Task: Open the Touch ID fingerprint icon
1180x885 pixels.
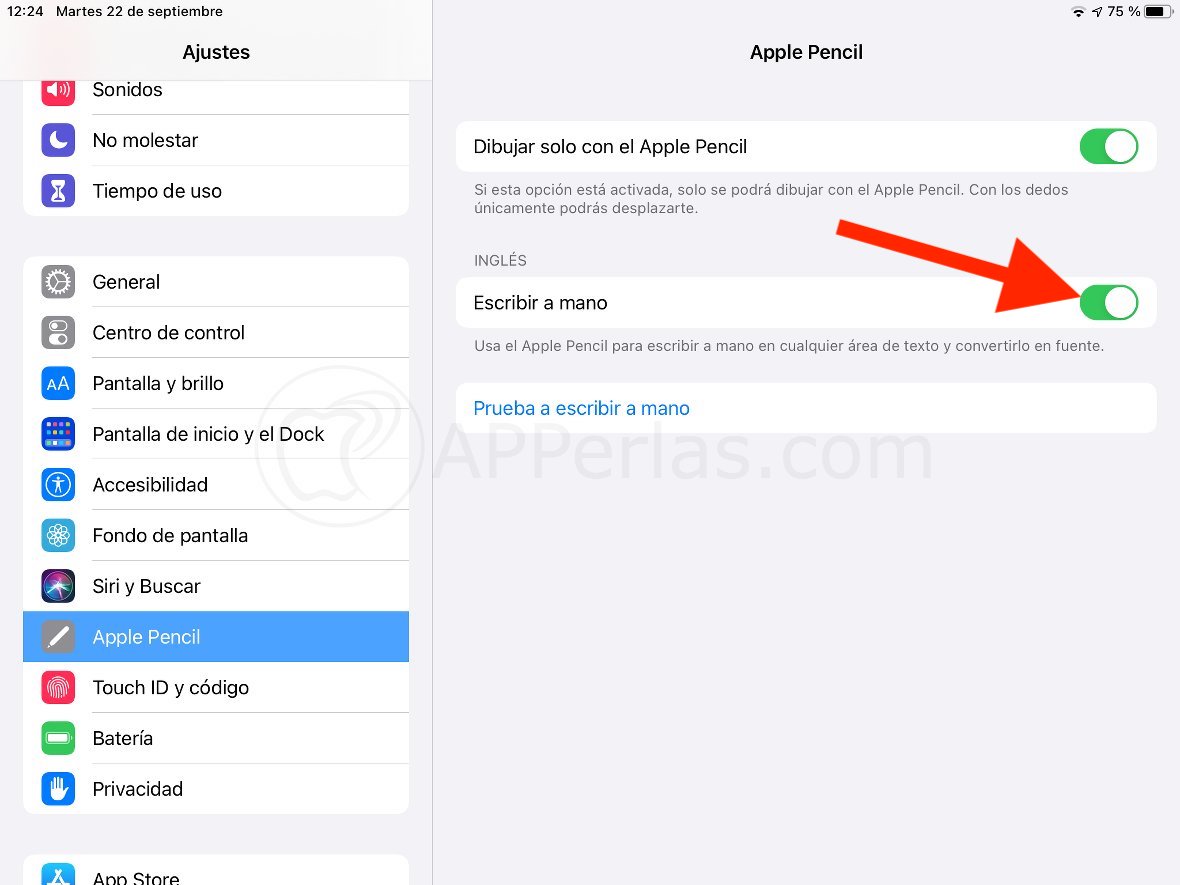Action: pyautogui.click(x=58, y=688)
